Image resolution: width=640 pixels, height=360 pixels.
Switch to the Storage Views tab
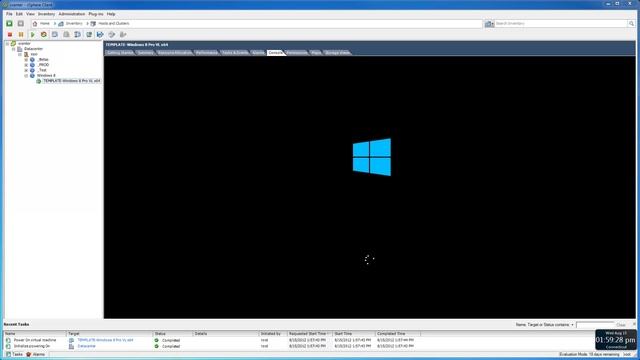tap(338, 53)
